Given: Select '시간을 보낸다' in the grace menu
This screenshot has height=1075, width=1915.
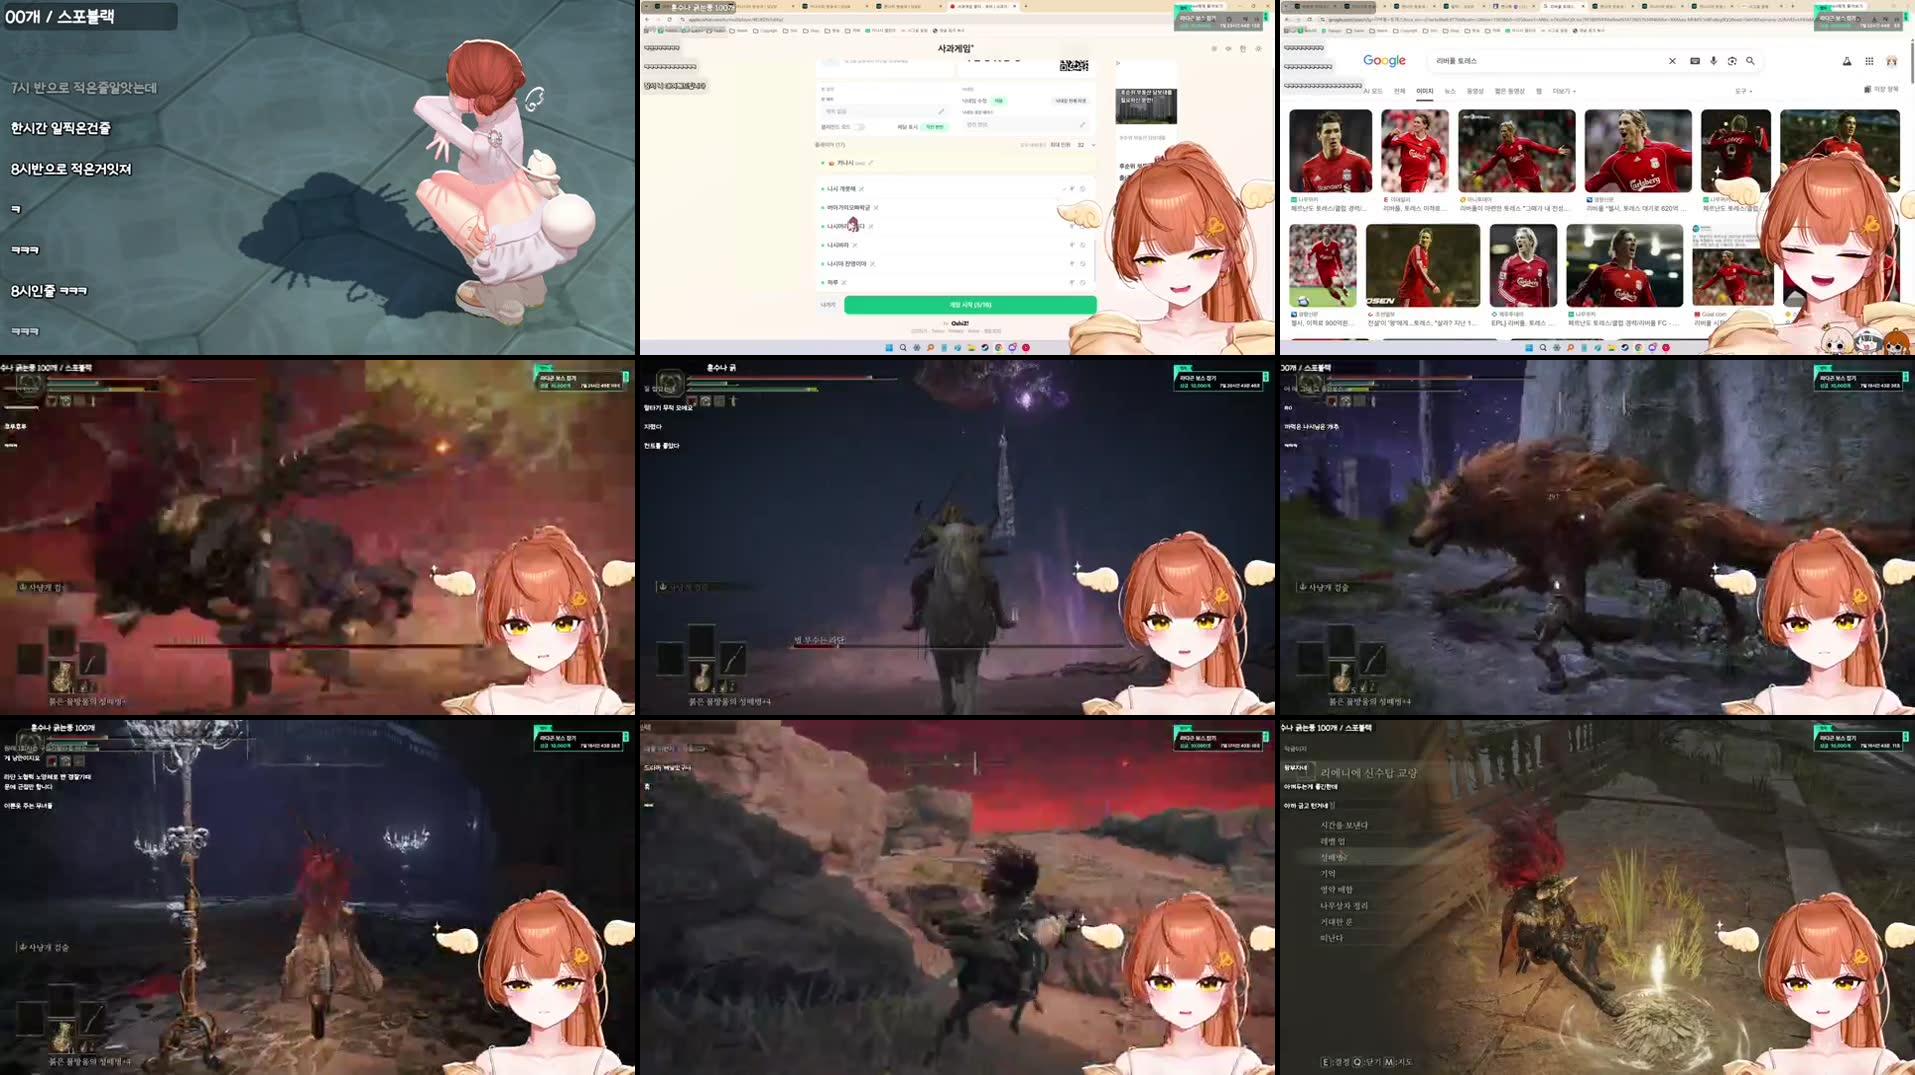Looking at the screenshot, I should (1344, 825).
